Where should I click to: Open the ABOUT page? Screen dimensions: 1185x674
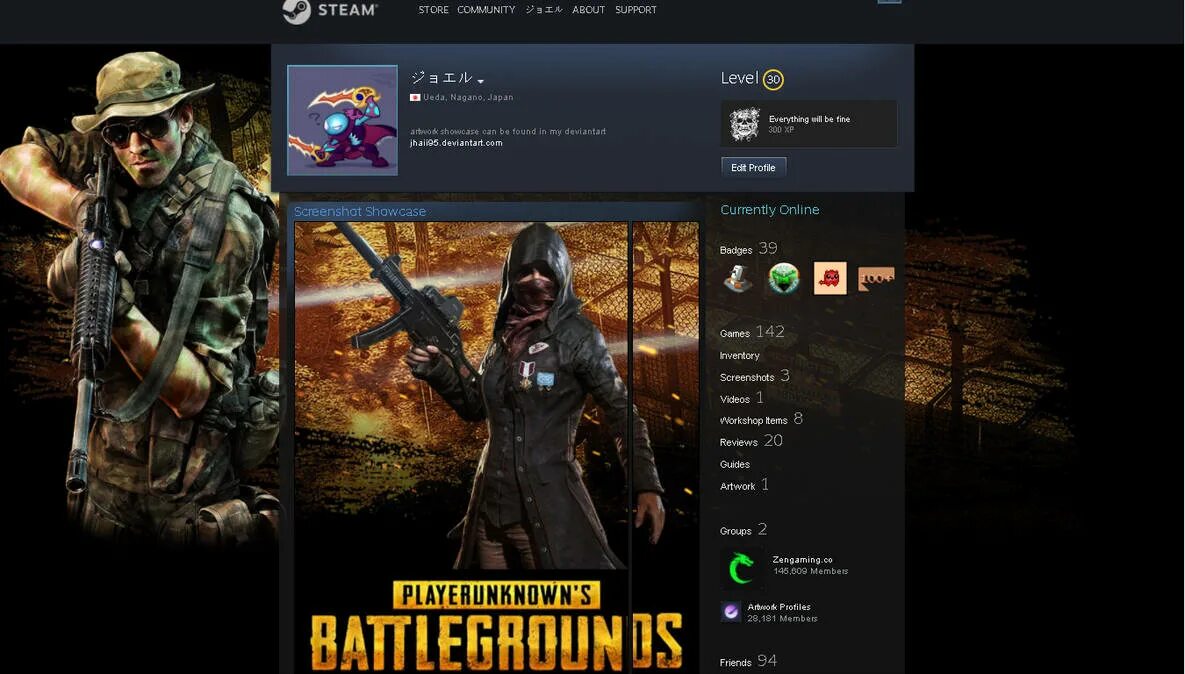(x=588, y=10)
